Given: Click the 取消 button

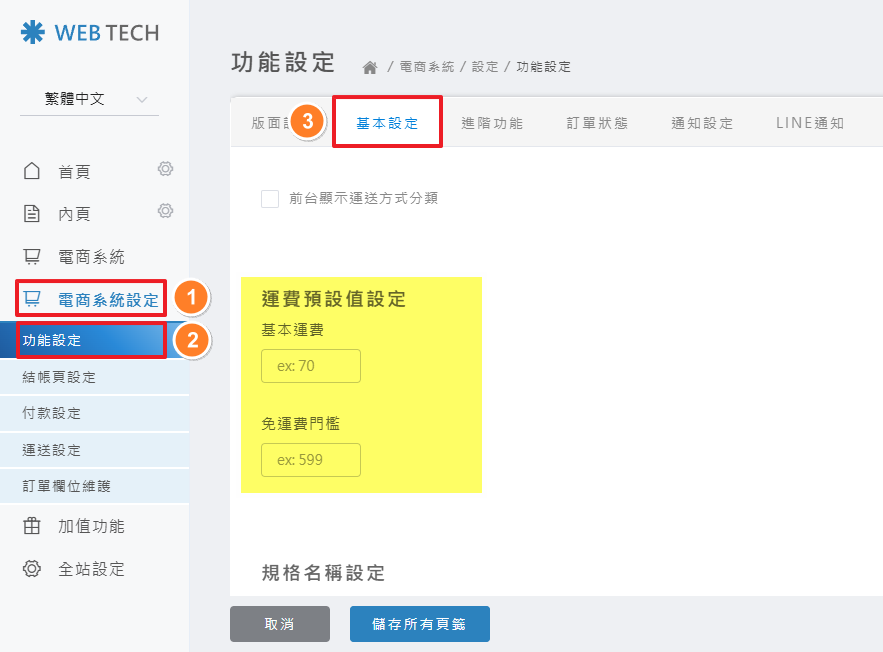Looking at the screenshot, I should tap(279, 624).
